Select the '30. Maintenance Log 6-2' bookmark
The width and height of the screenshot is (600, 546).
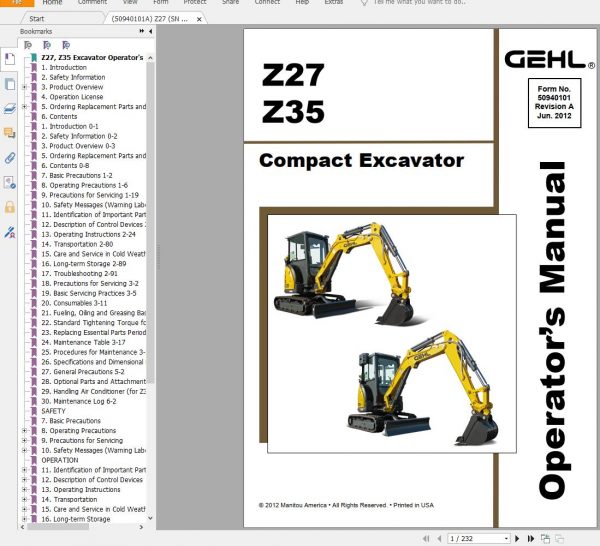79,401
